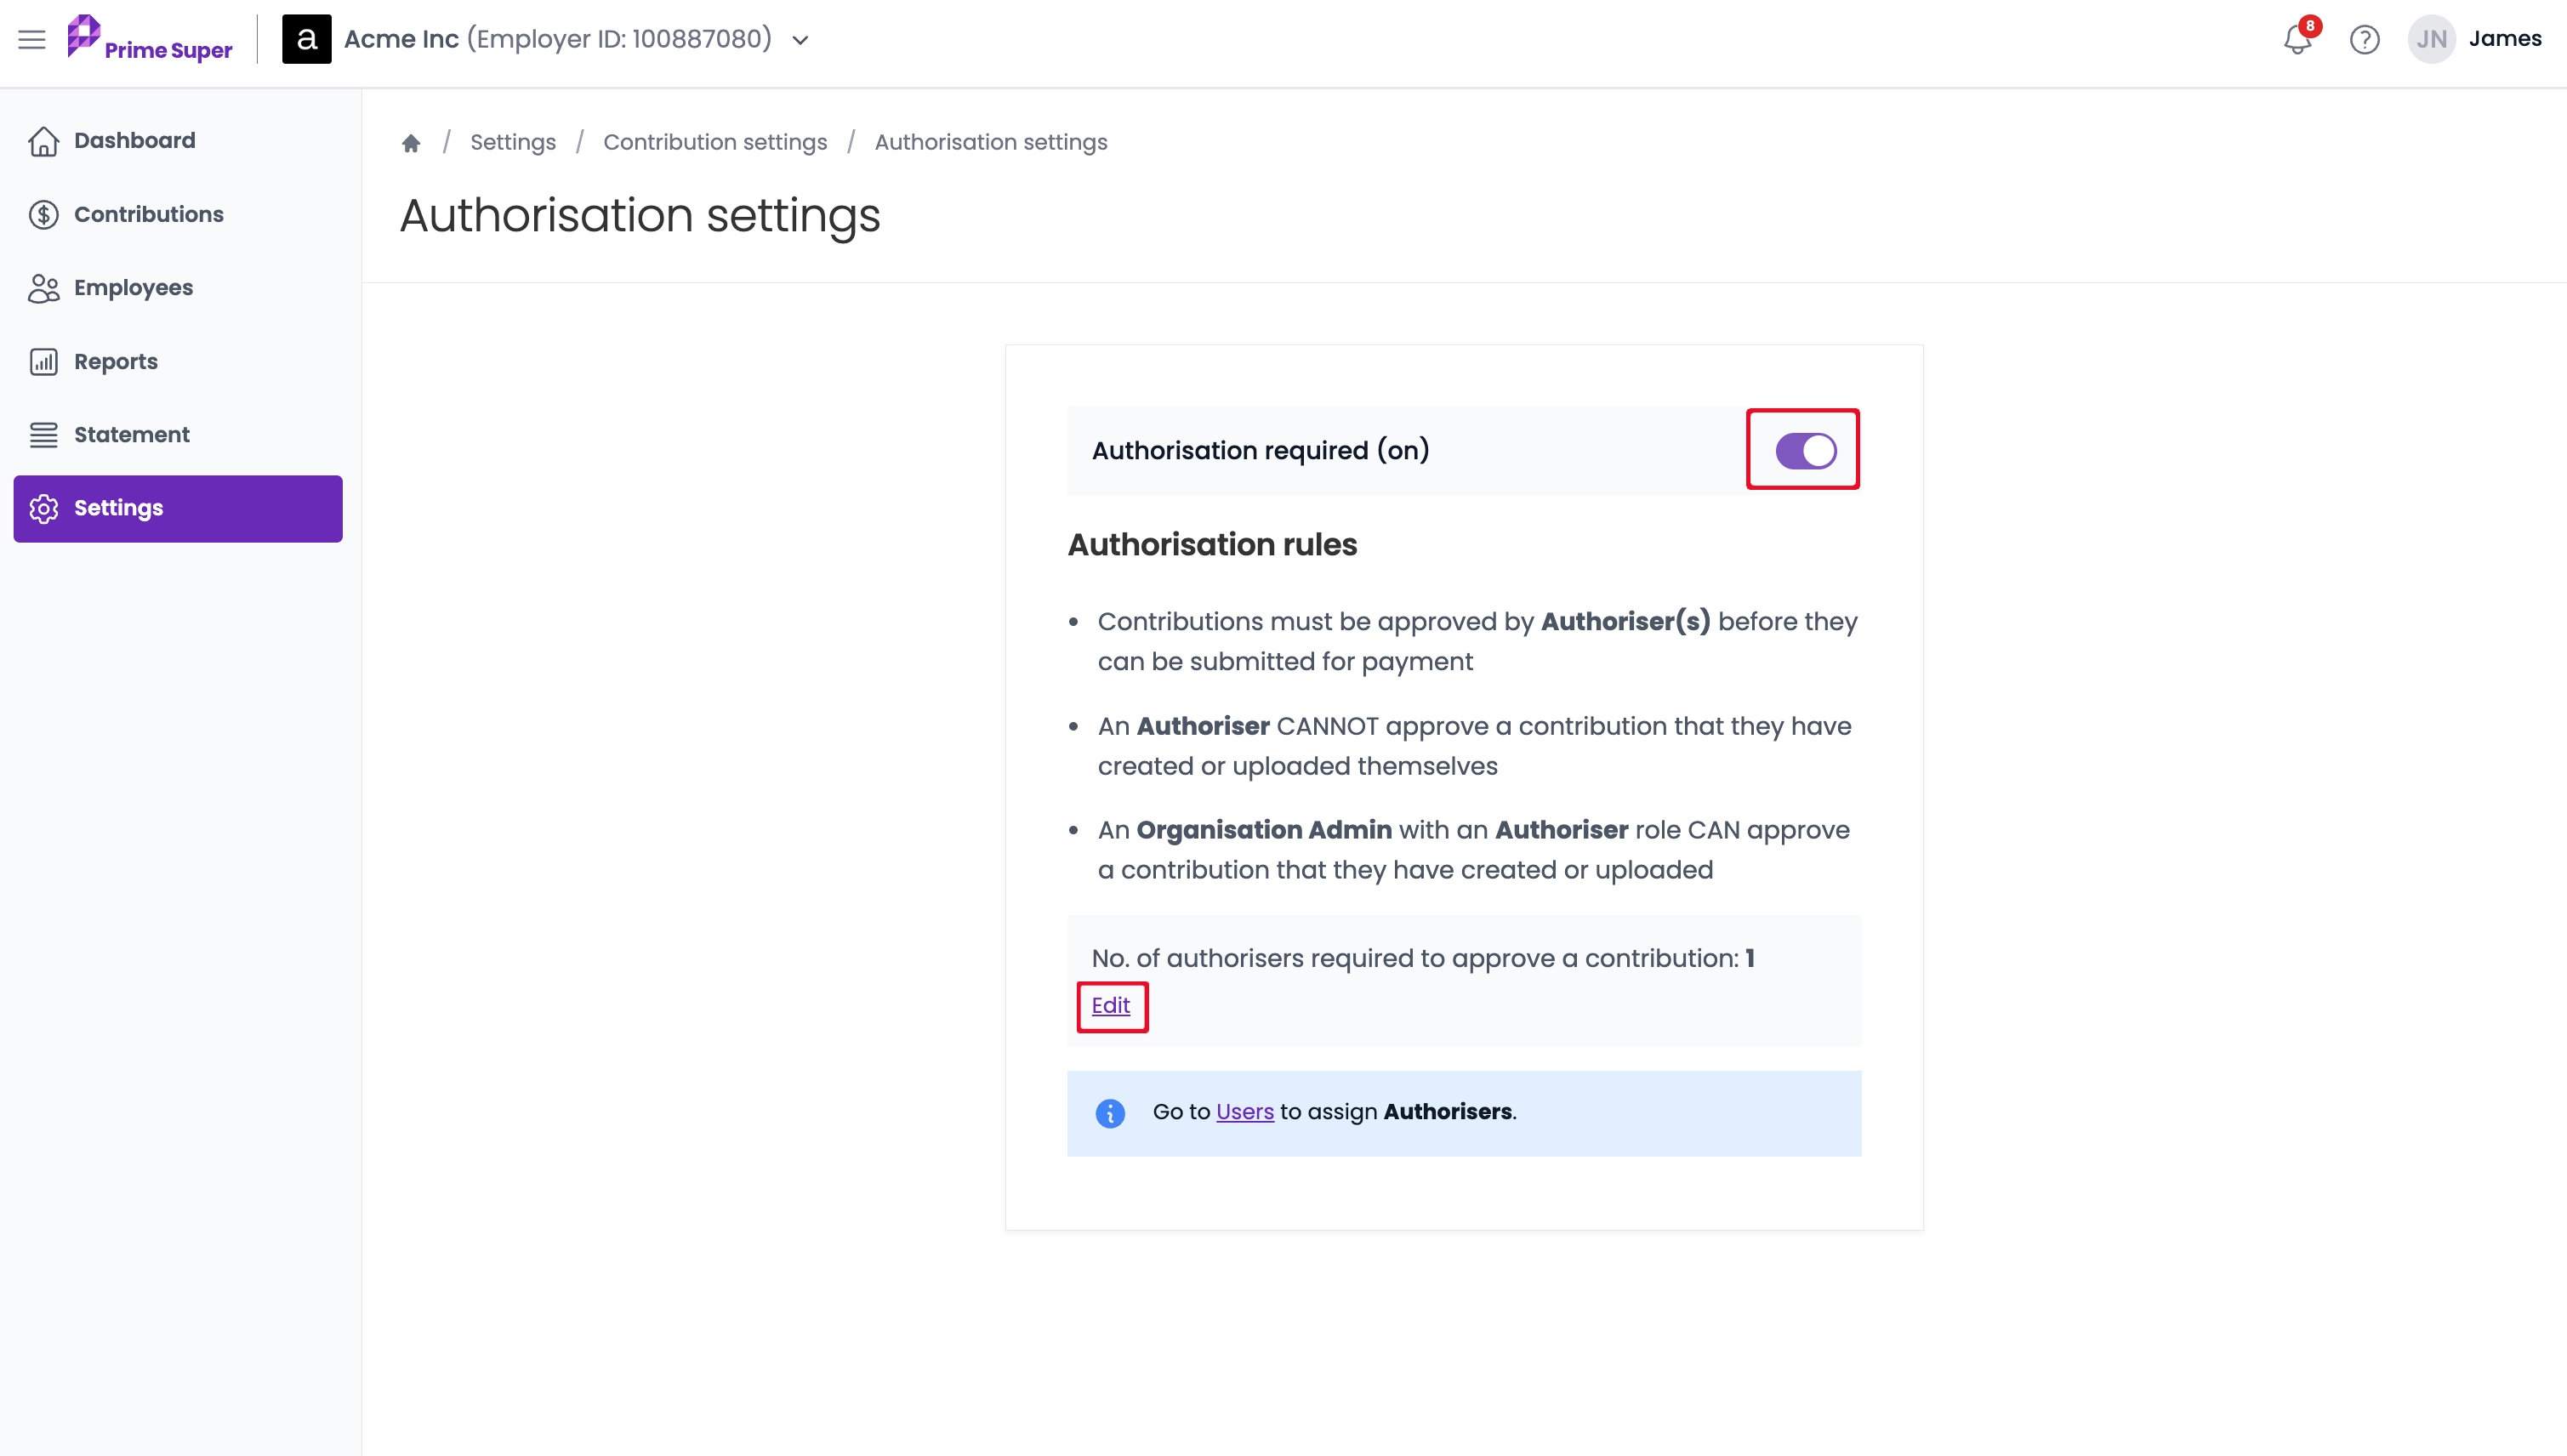The image size is (2567, 1456).
Task: Click the home breadcrumb icon
Action: click(x=411, y=143)
